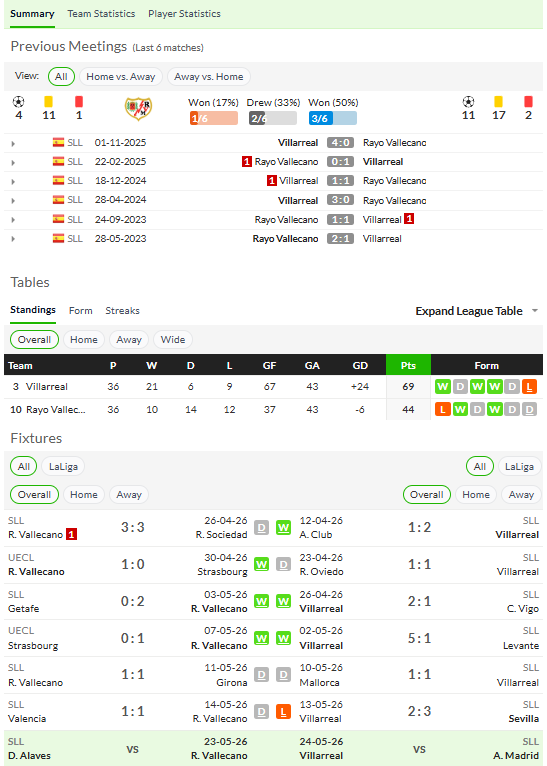The image size is (547, 766).
Task: Click the Rayo Vallecano club crest
Action: pyautogui.click(x=138, y=108)
